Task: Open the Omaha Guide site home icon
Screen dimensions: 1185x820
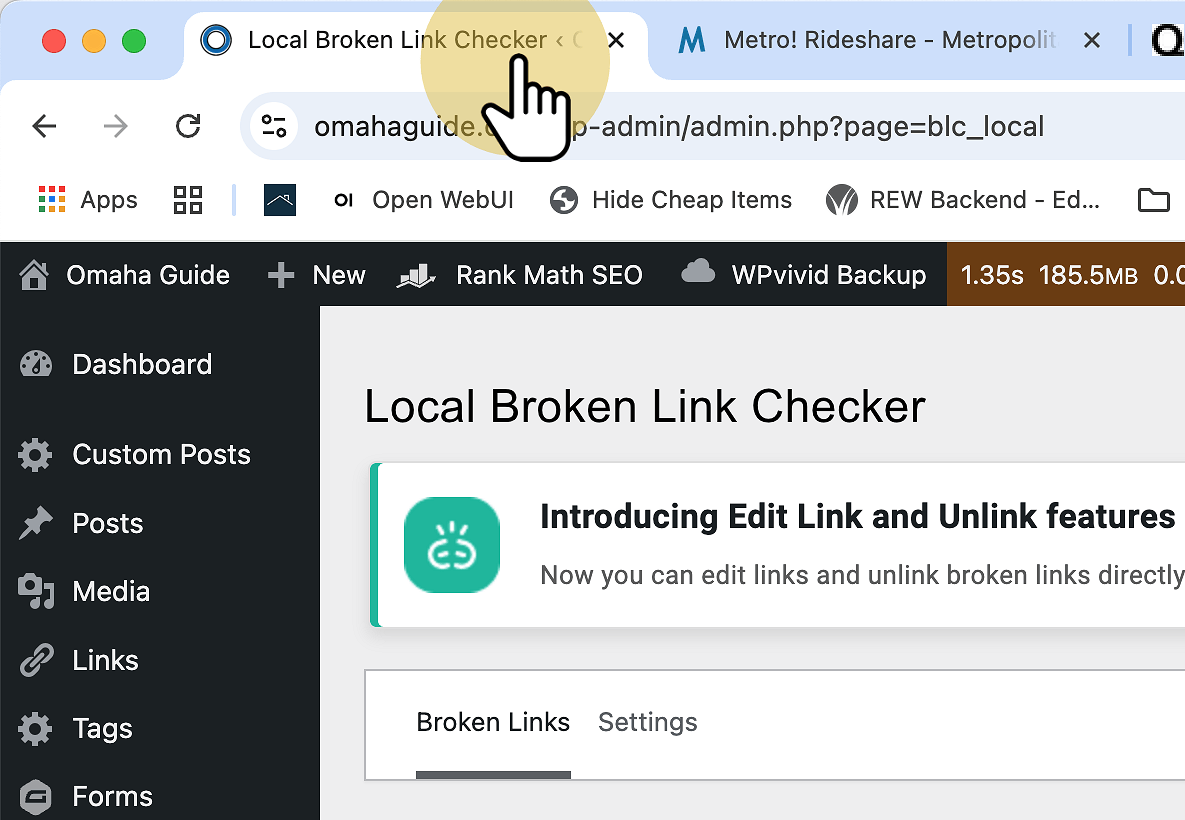Action: [33, 275]
